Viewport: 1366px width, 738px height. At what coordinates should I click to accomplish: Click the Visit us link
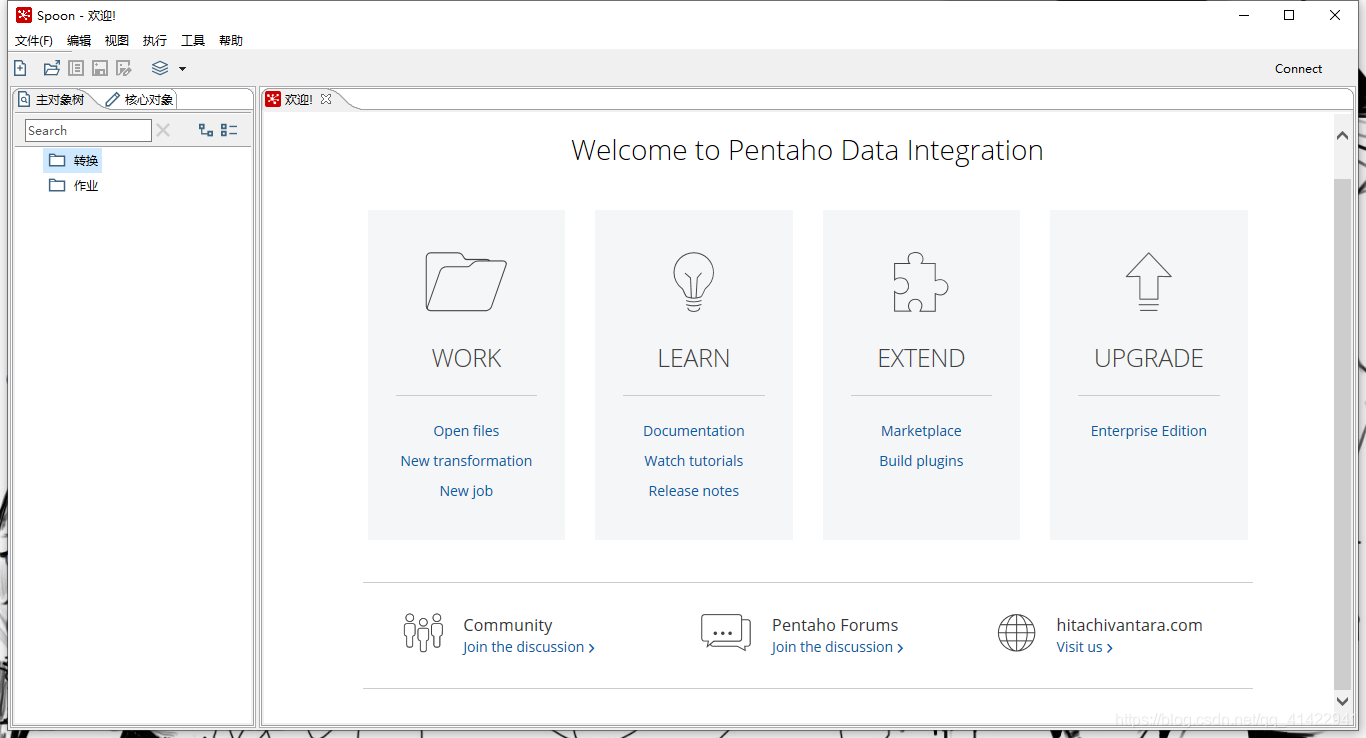coord(1085,647)
